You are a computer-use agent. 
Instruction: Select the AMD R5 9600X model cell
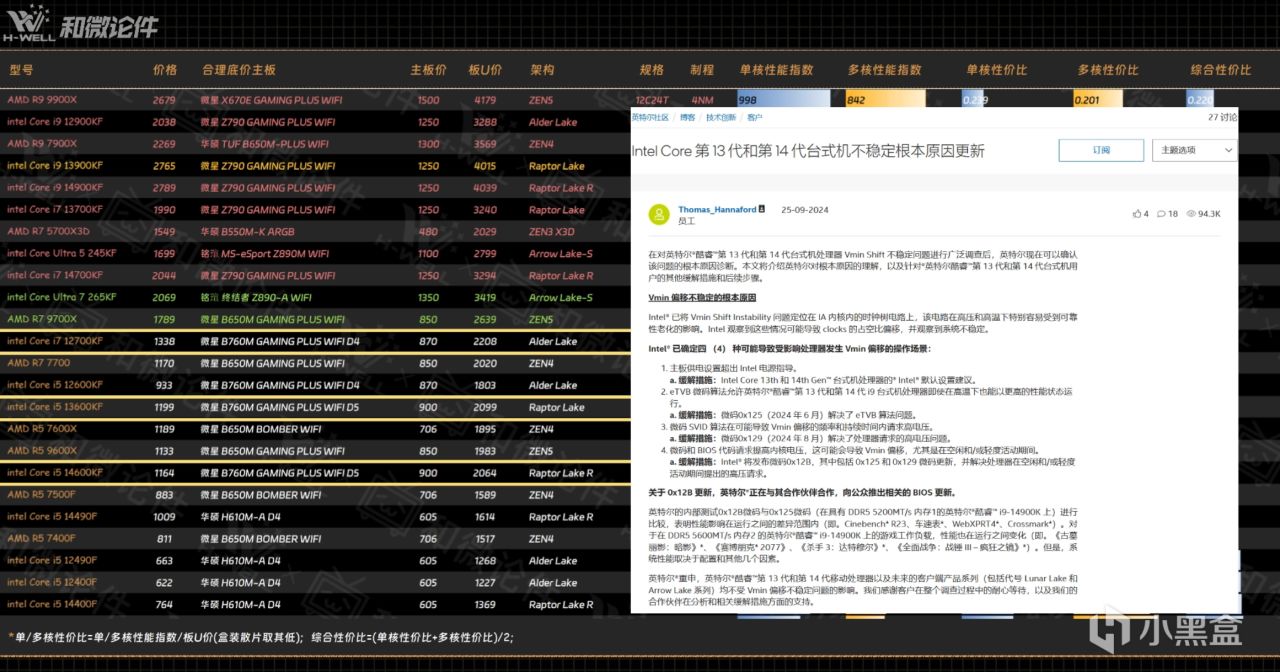42,451
